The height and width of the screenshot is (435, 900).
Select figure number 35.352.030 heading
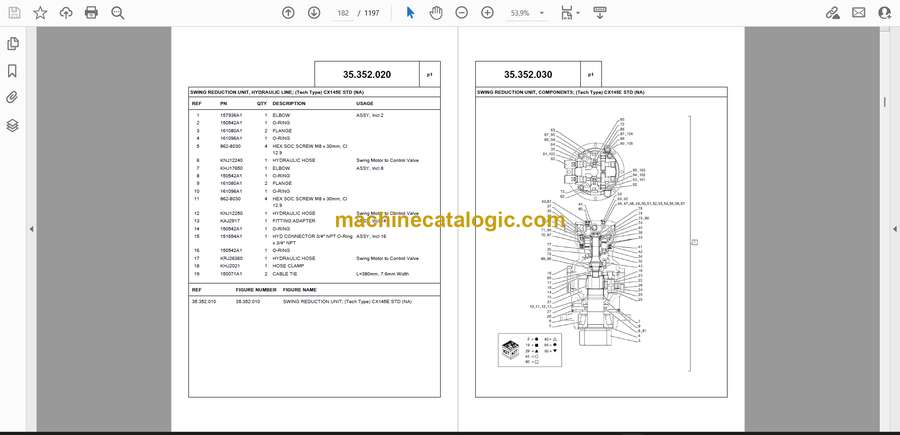coord(528,75)
